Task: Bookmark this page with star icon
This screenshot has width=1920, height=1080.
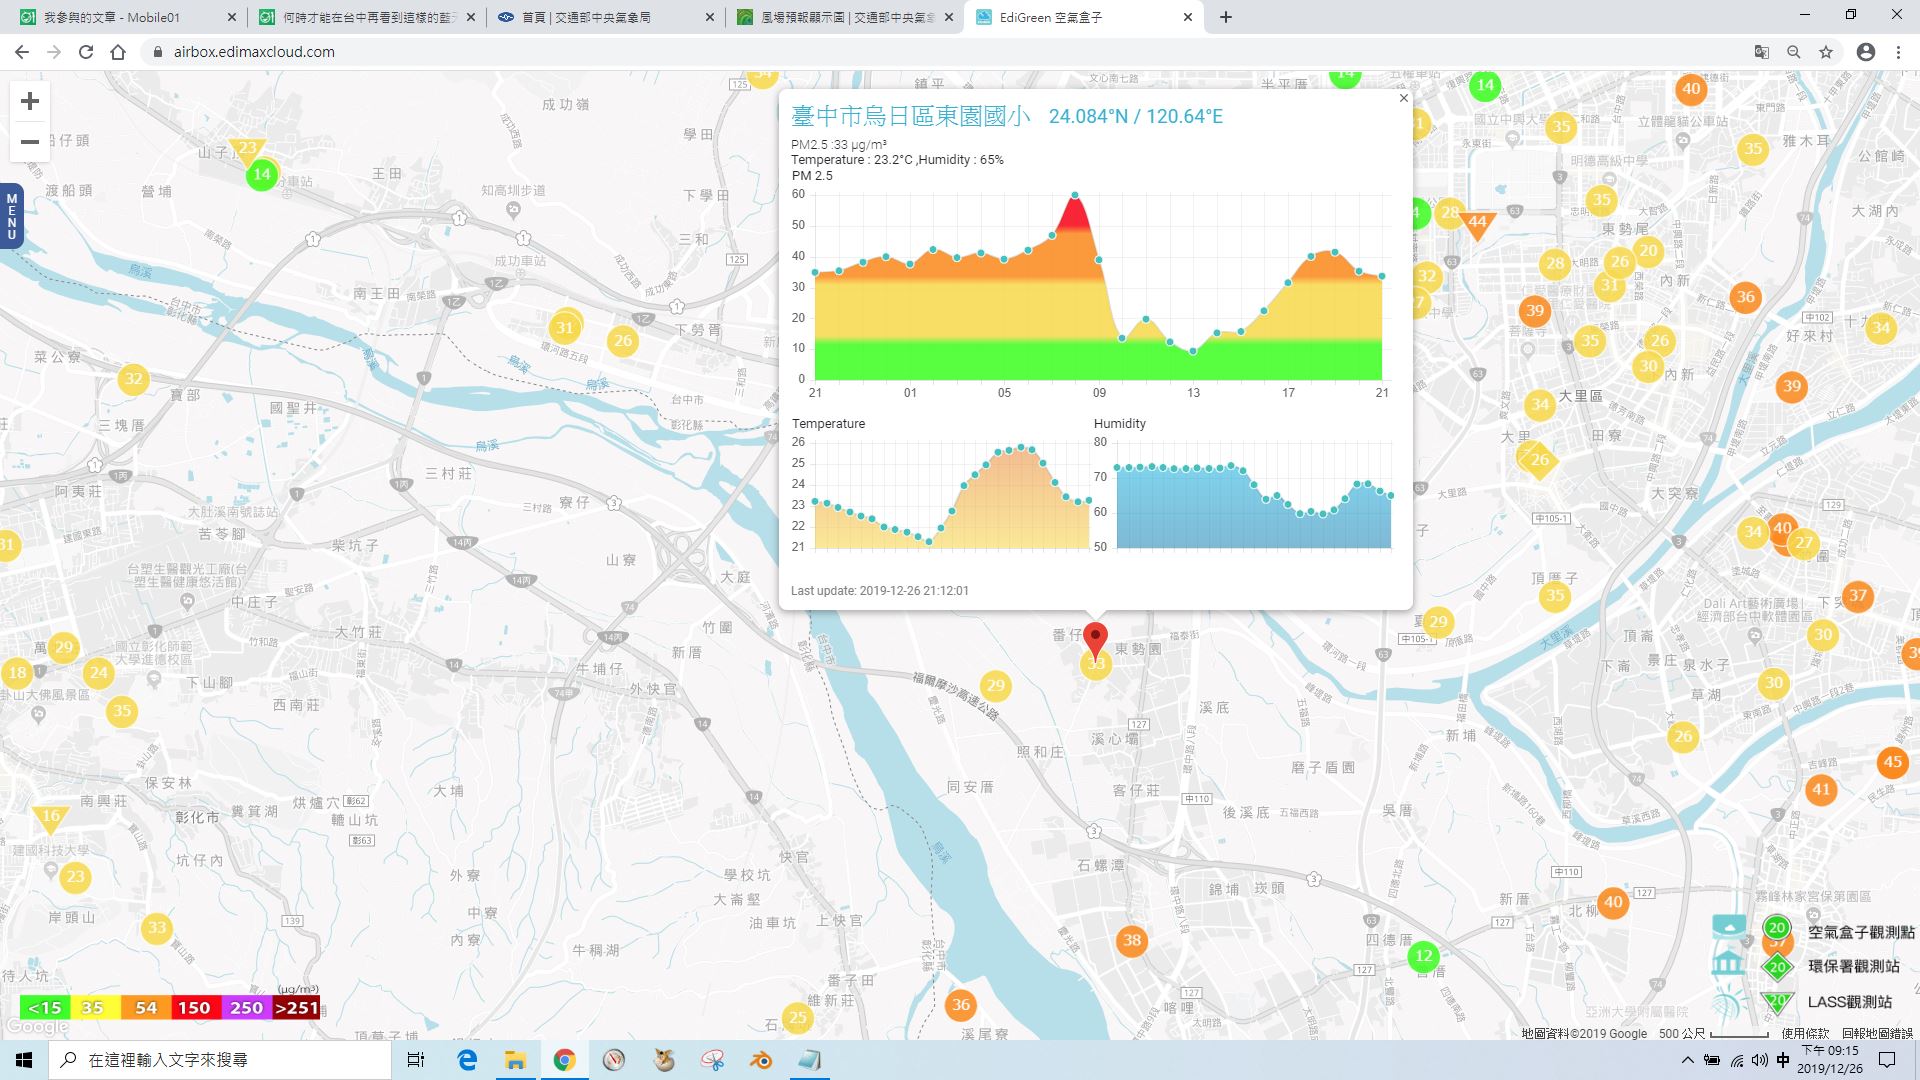Action: pyautogui.click(x=1826, y=52)
